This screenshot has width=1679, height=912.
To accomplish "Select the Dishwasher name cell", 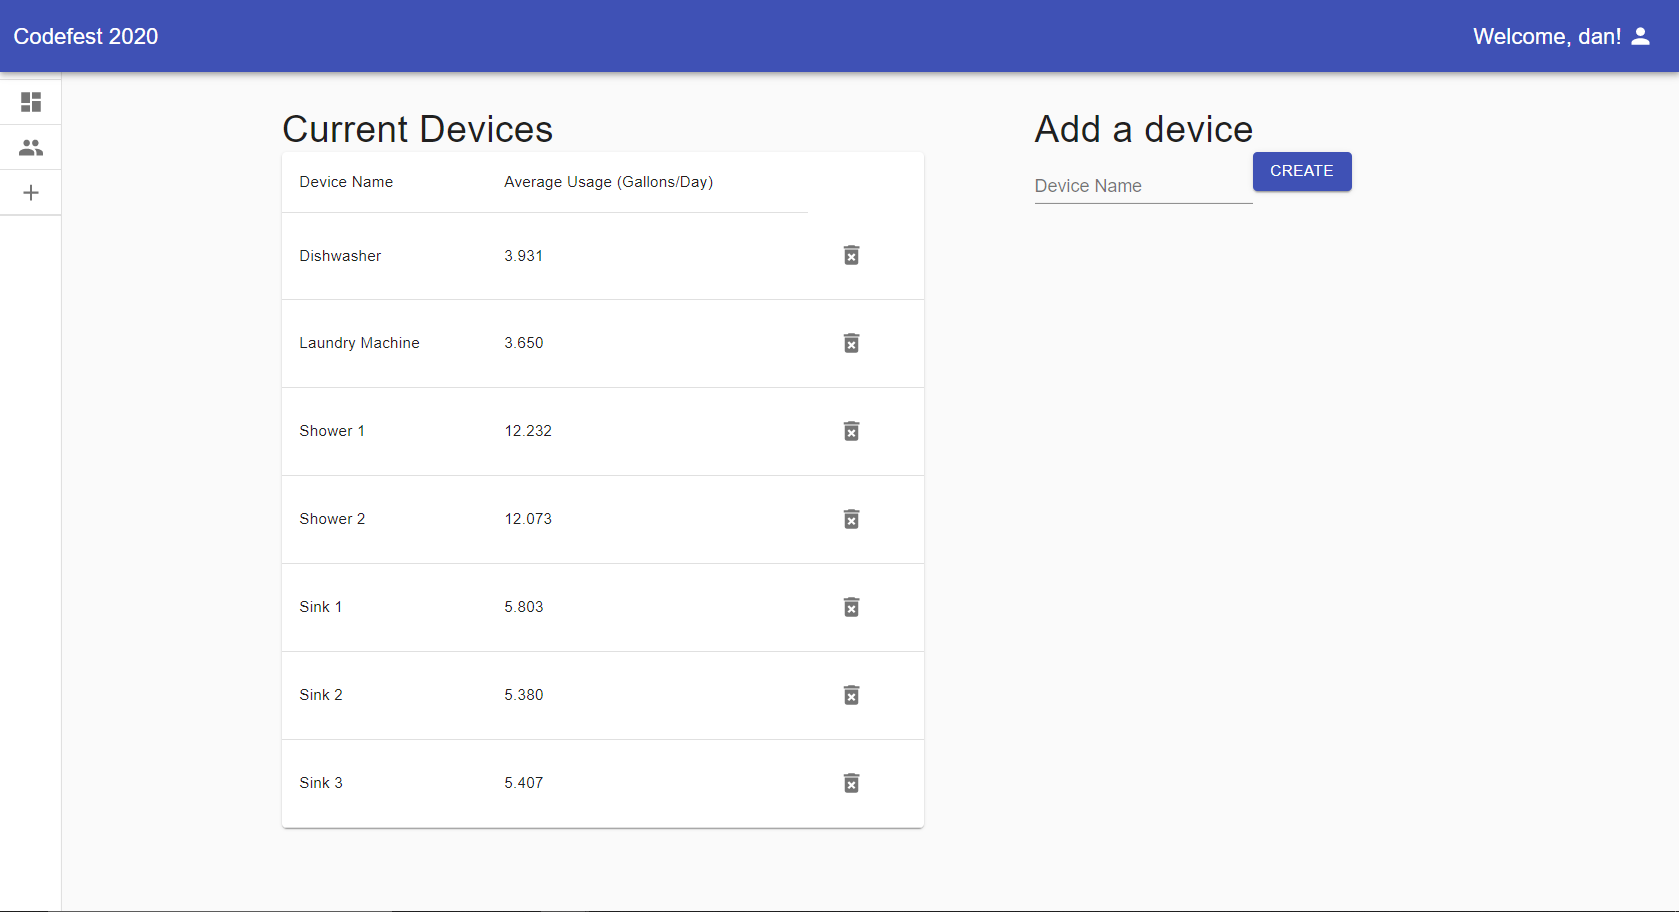I will click(340, 256).
